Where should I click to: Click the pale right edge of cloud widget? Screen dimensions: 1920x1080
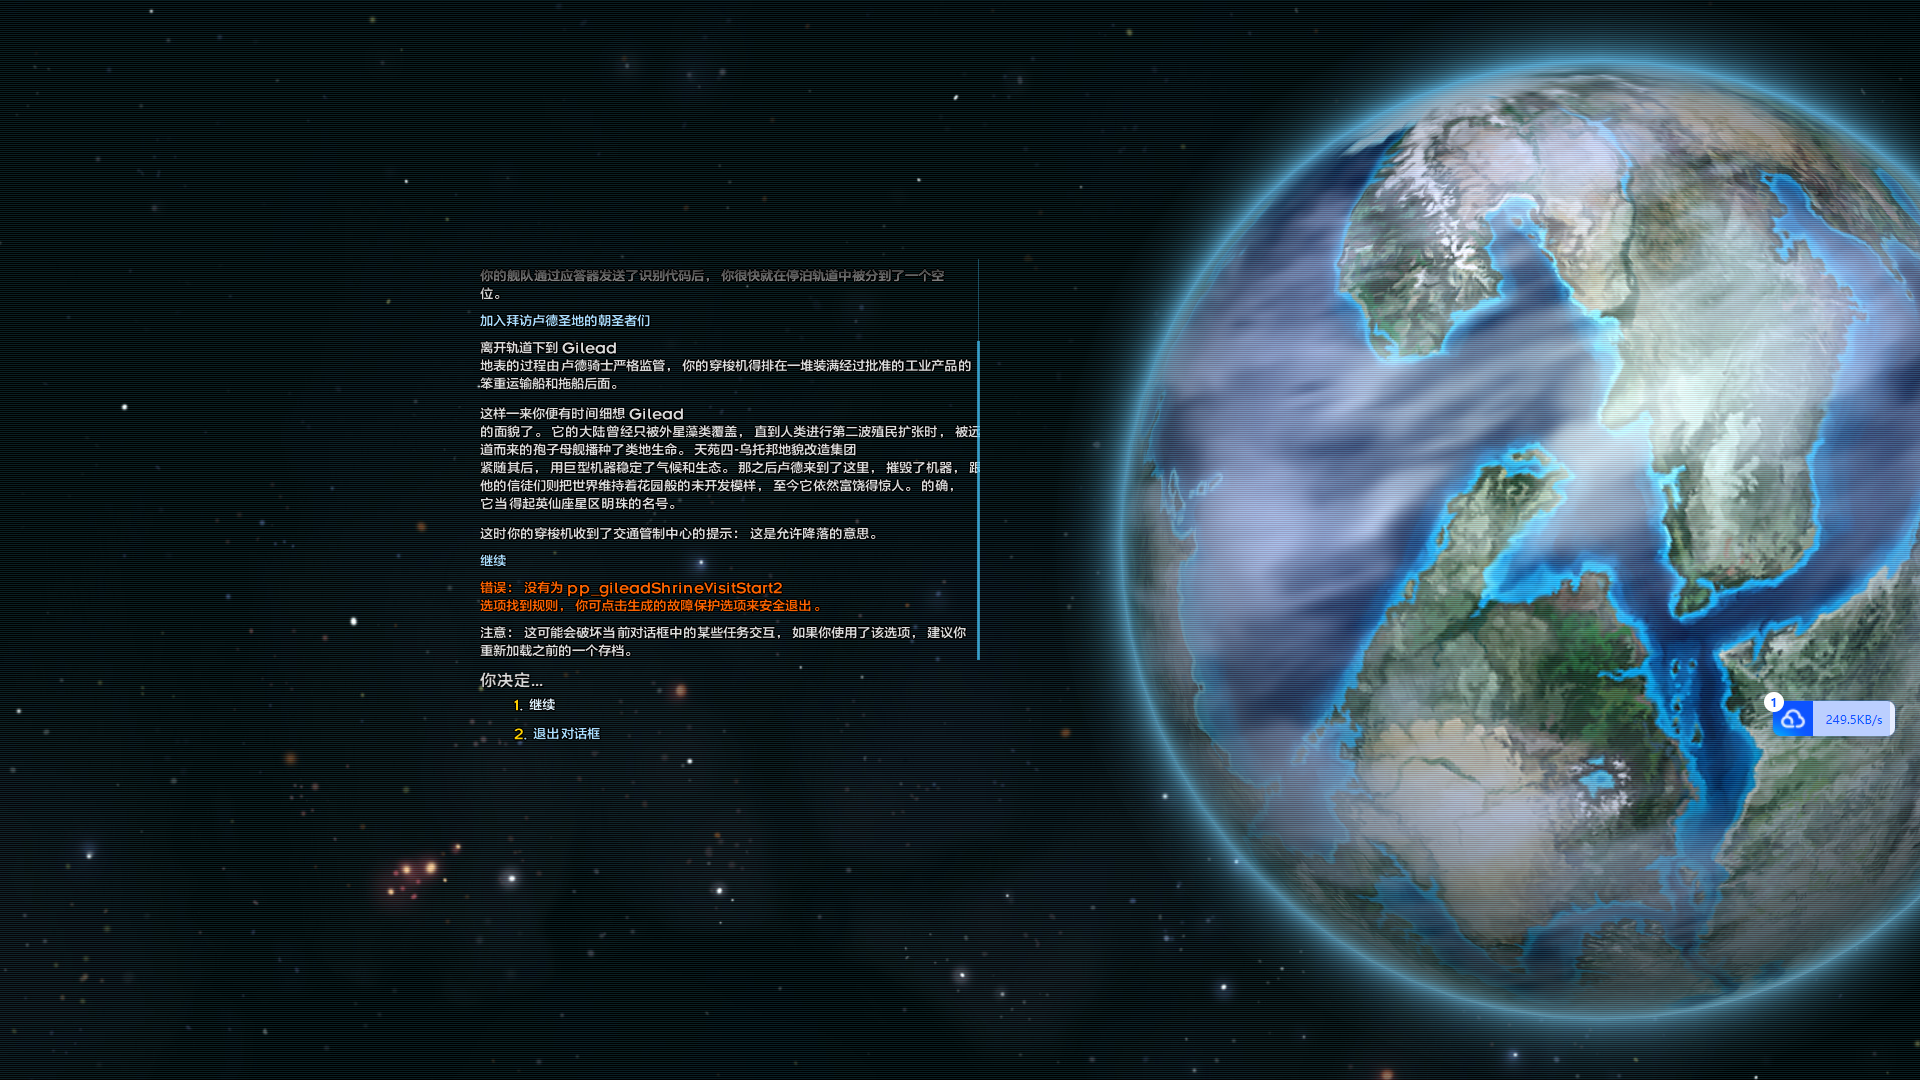1890,719
